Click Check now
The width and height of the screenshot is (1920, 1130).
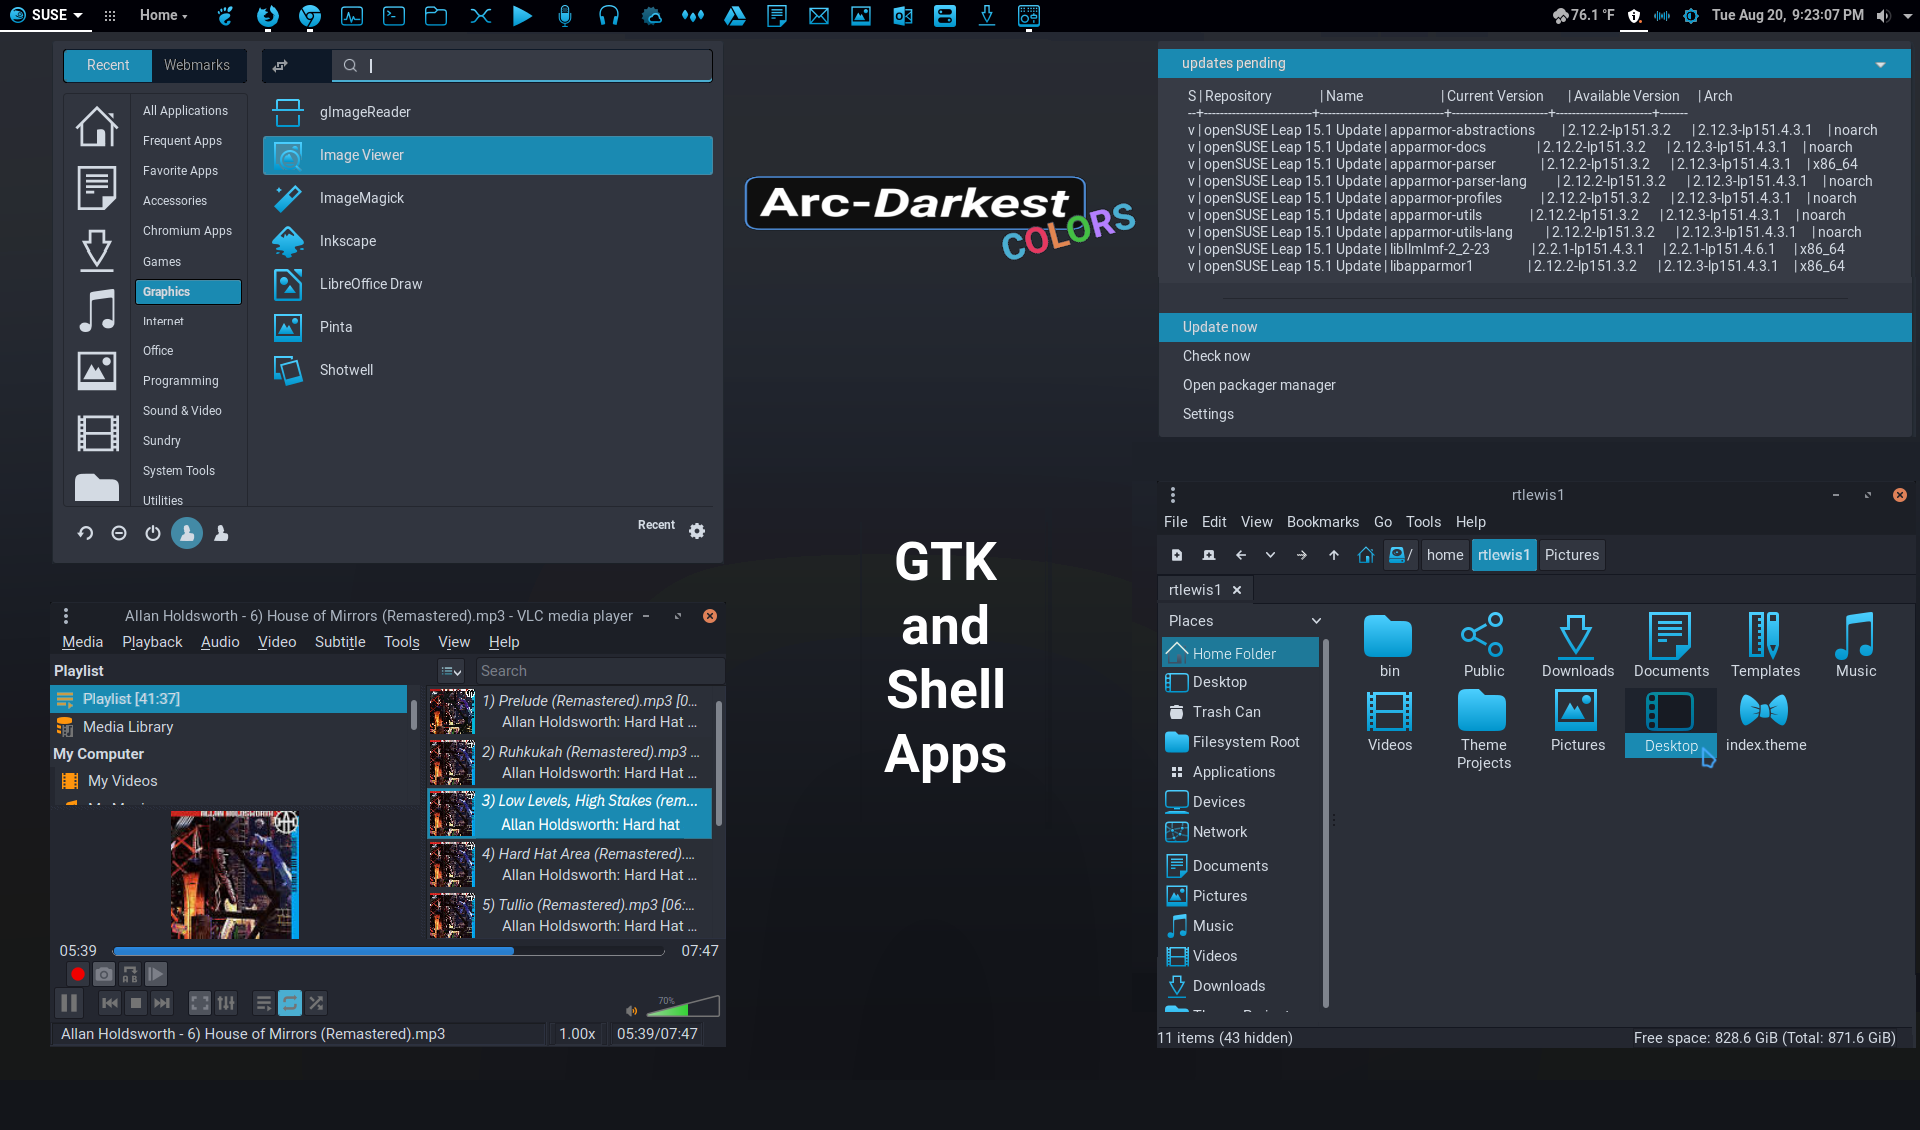[x=1535, y=356]
